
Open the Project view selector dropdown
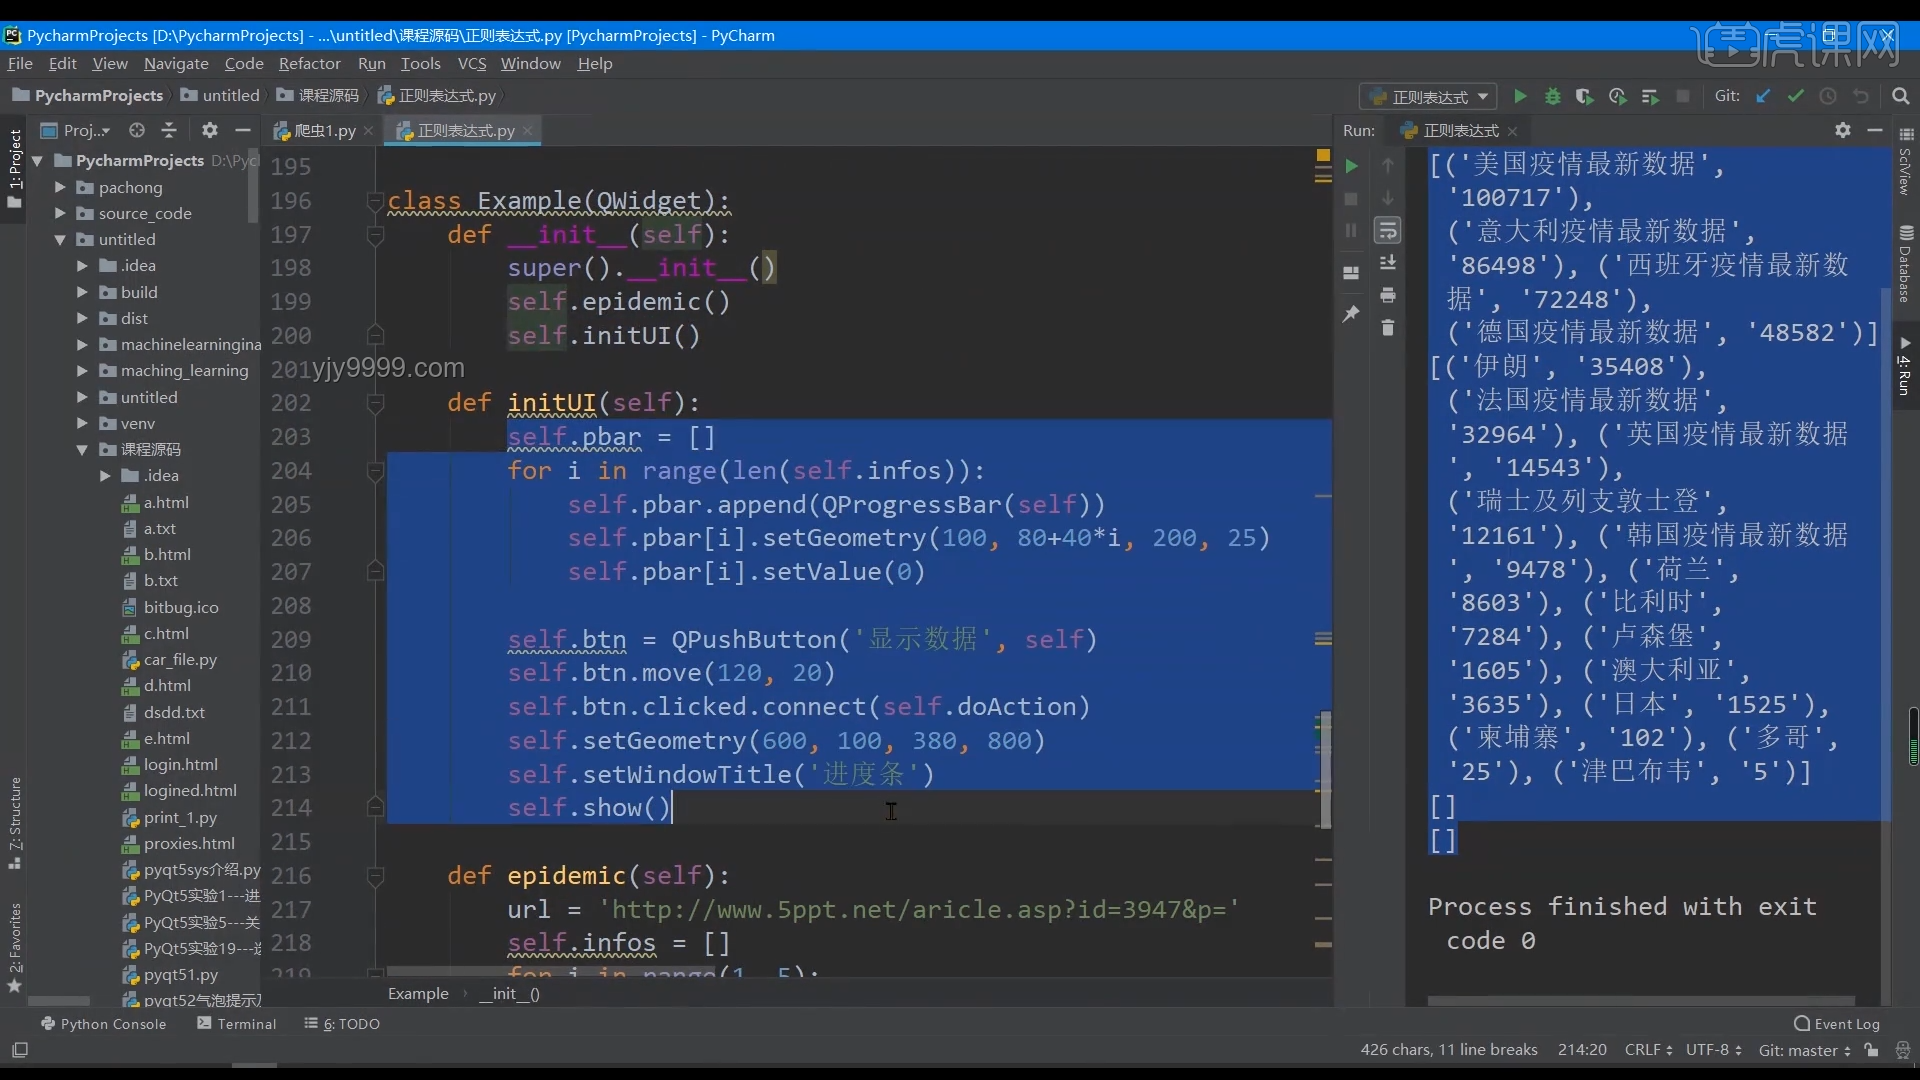tap(75, 130)
